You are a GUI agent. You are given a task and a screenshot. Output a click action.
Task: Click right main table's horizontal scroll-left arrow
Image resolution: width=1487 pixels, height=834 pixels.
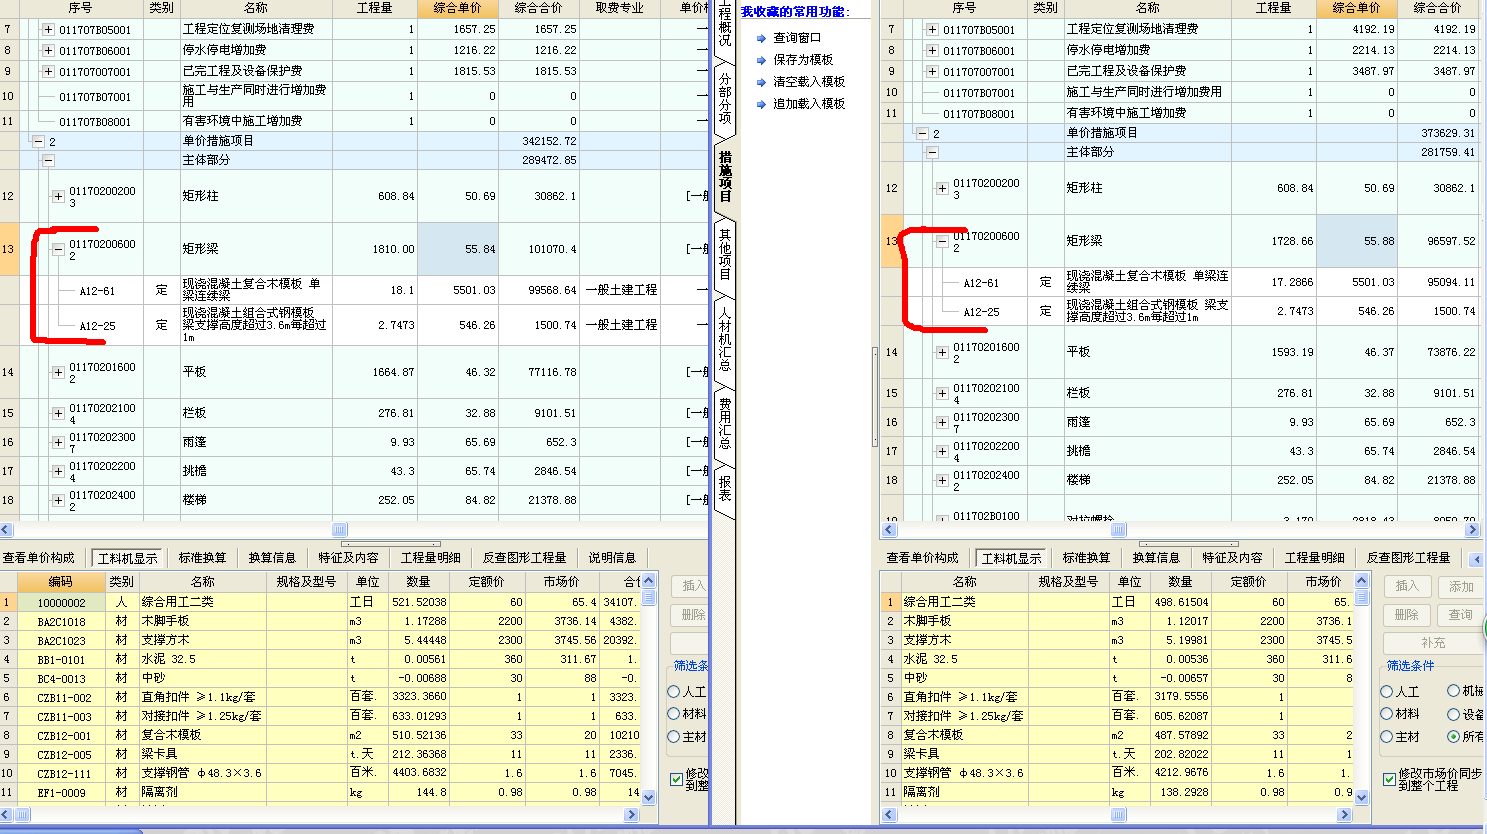pos(890,530)
